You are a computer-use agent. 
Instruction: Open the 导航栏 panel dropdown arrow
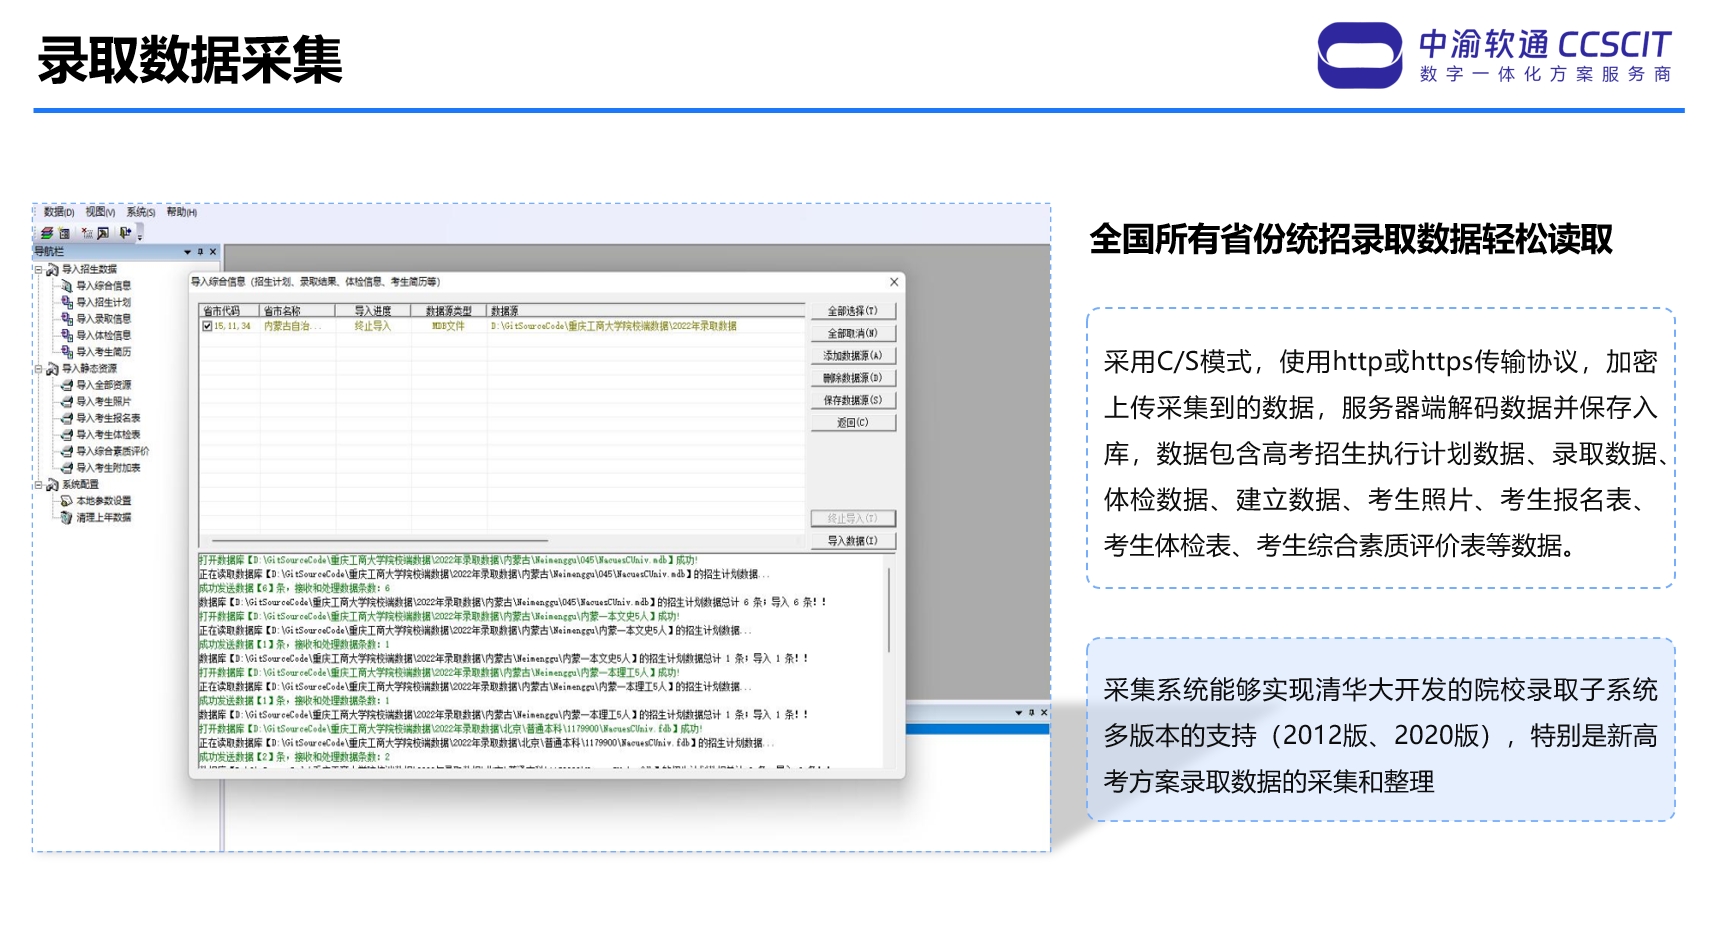coord(187,252)
